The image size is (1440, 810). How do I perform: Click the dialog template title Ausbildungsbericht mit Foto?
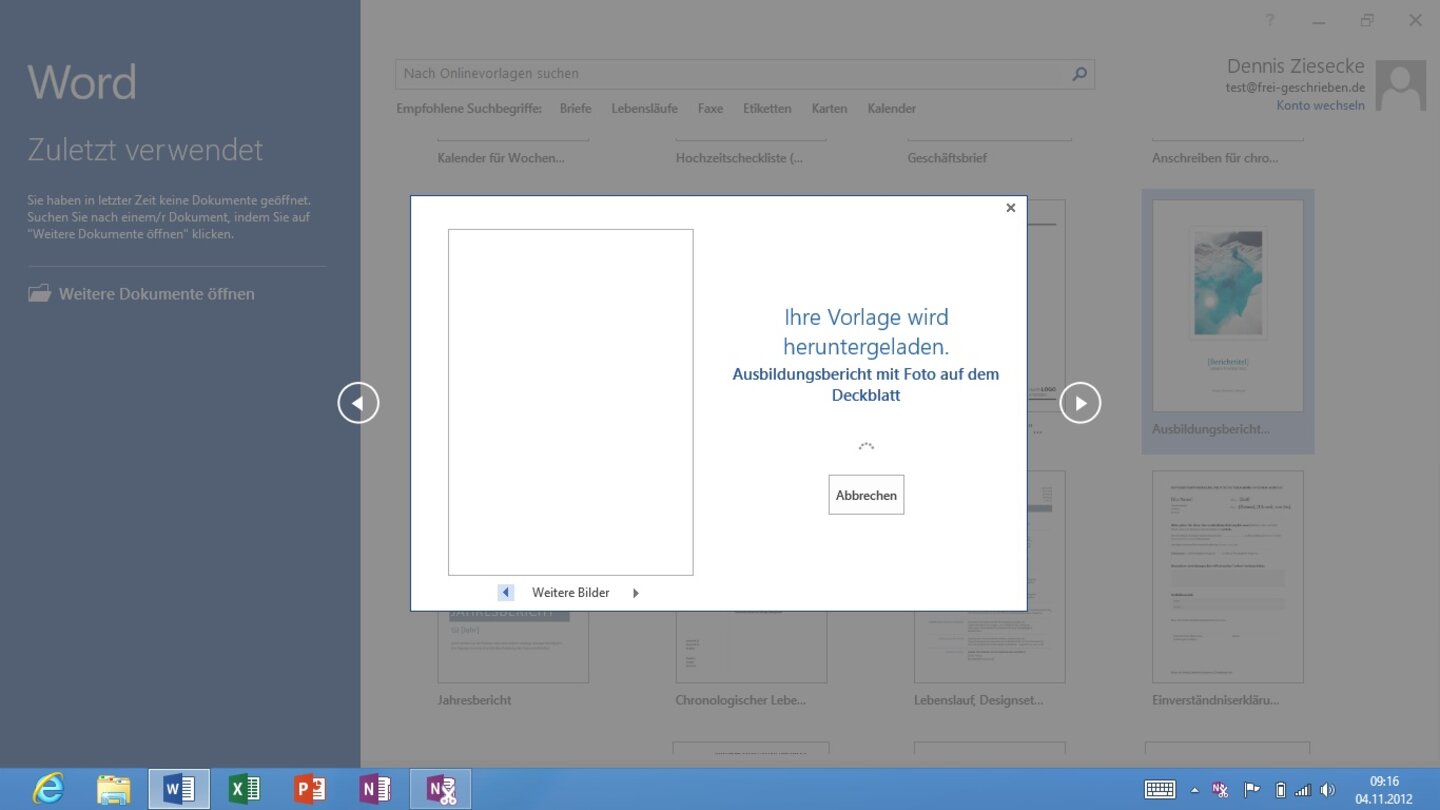[x=866, y=384]
